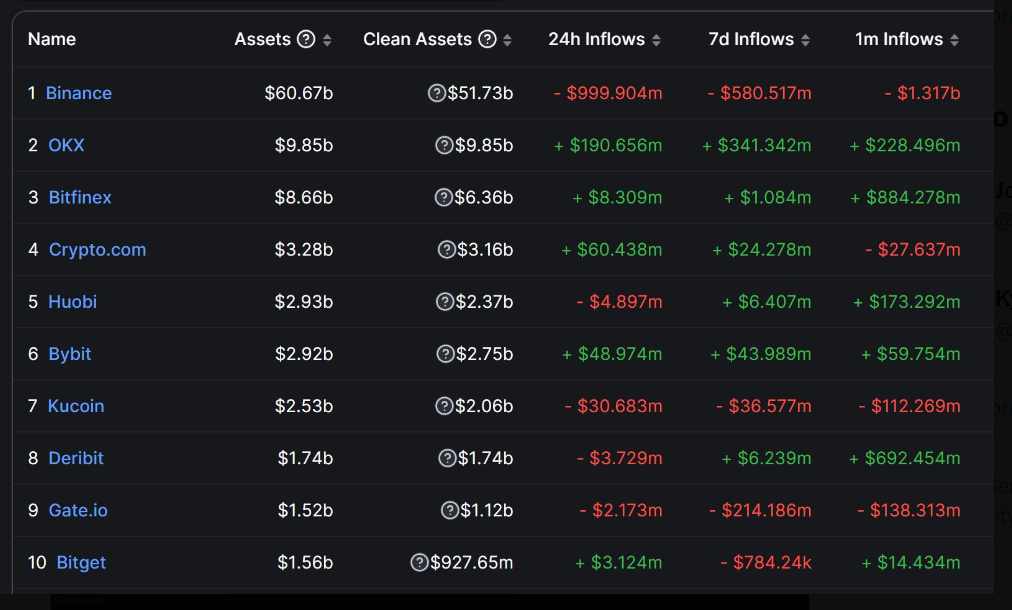Click question icon in Bitfinex clean assets cell
Image resolution: width=1012 pixels, height=610 pixels.
click(x=444, y=197)
